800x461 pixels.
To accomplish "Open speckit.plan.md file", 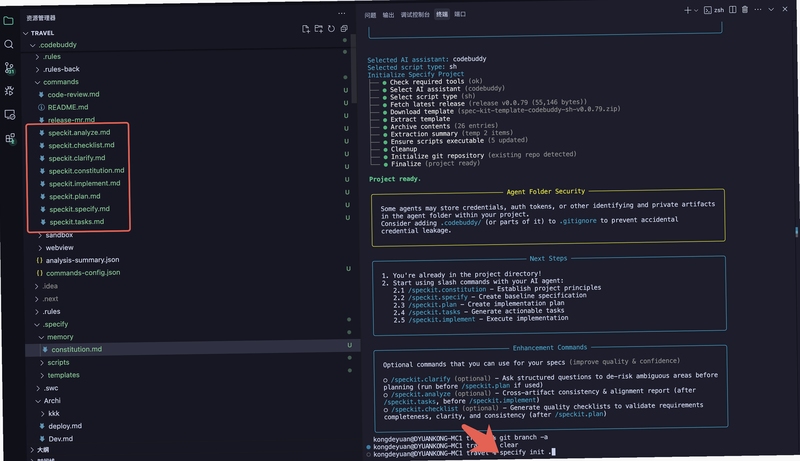I will [74, 196].
